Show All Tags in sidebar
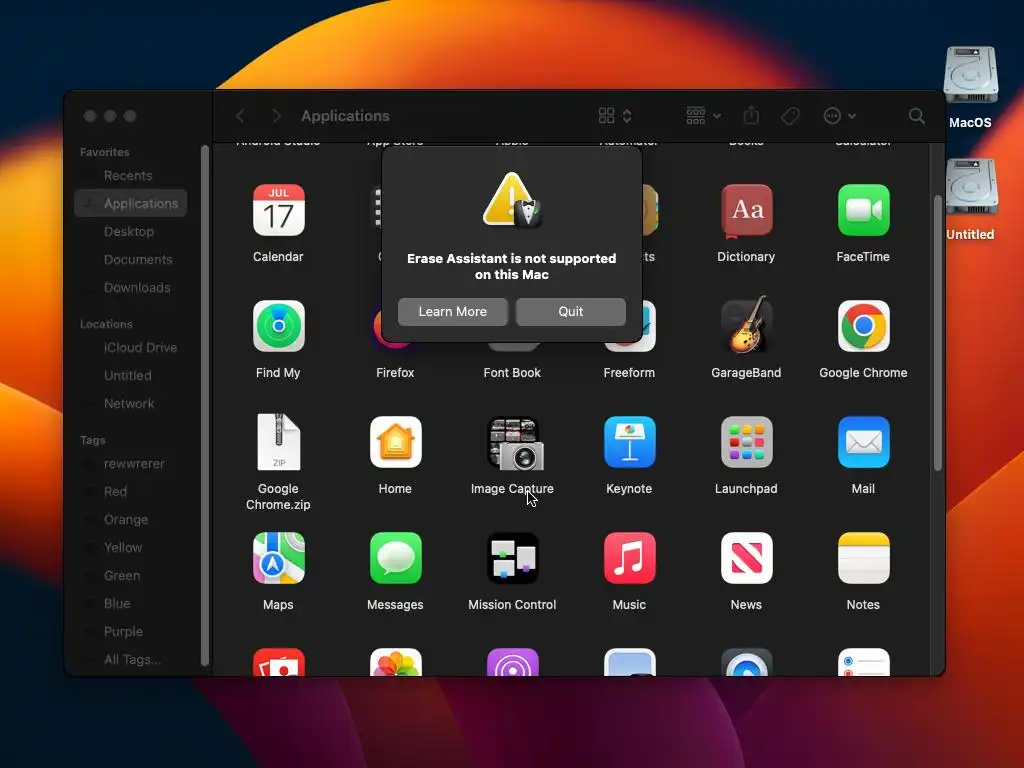The width and height of the screenshot is (1024, 768). point(131,660)
